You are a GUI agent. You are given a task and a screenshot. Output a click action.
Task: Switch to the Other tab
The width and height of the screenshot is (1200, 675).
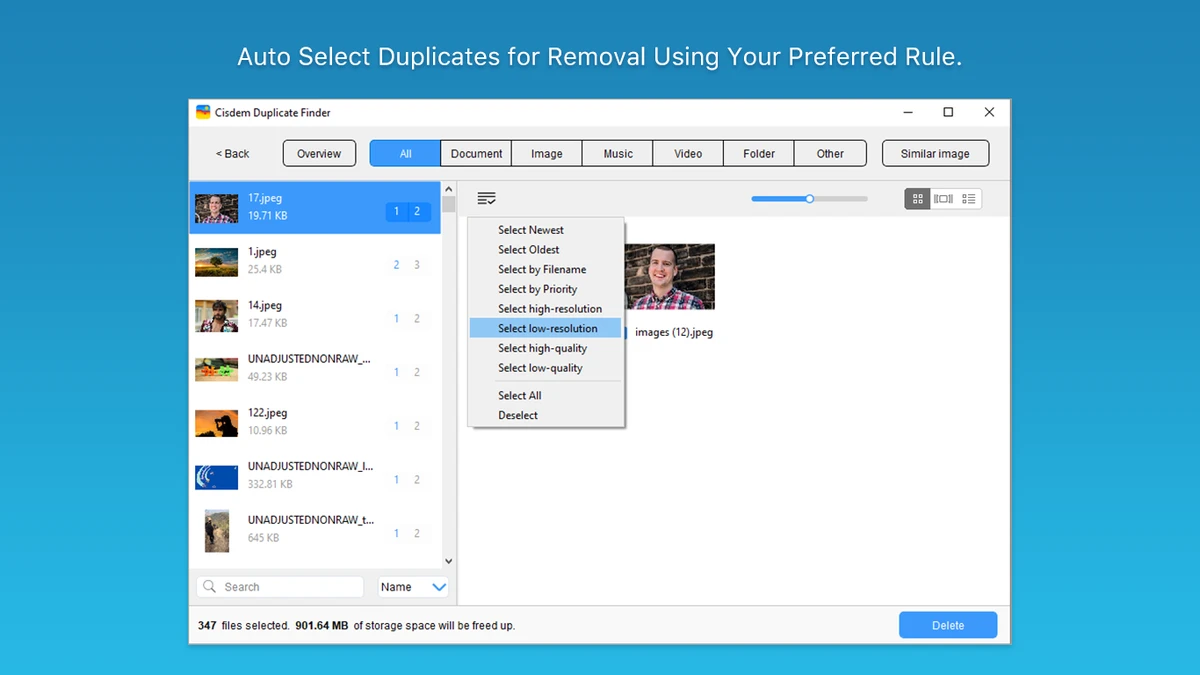pyautogui.click(x=830, y=153)
